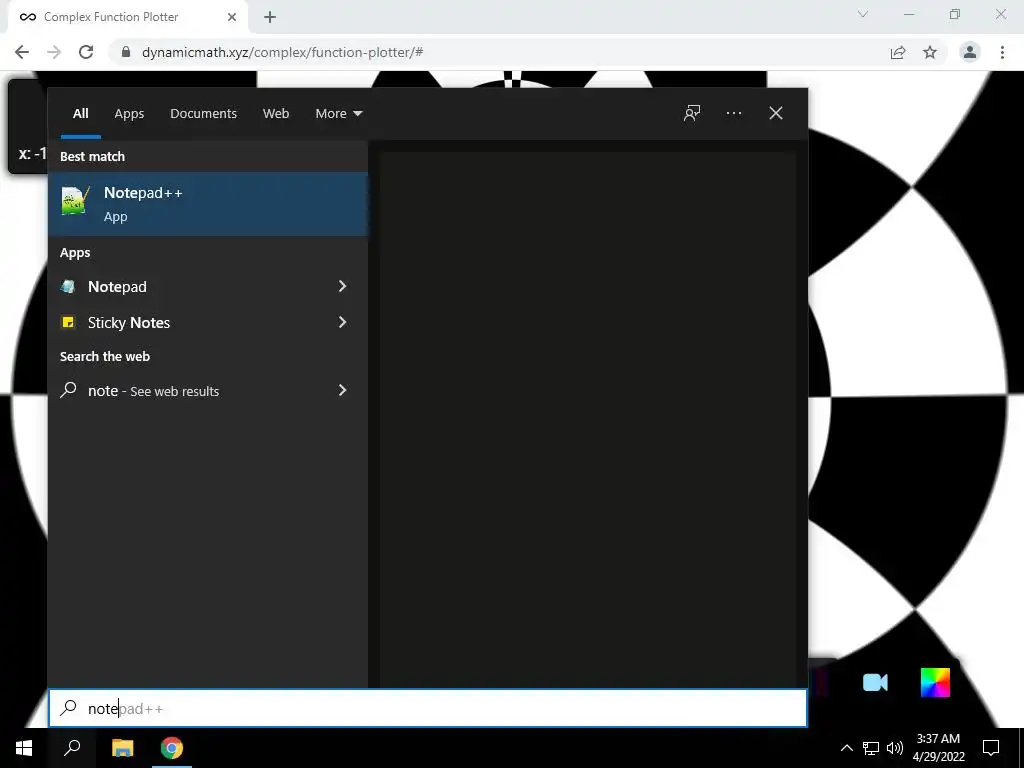Switch to the Web search tab
Screen dimensions: 1024x768
tap(276, 114)
